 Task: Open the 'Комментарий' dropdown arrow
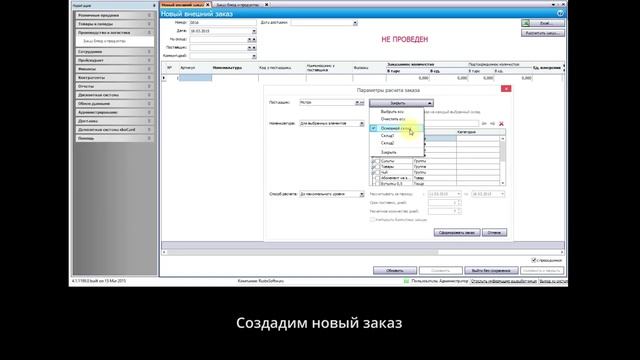pos(254,56)
